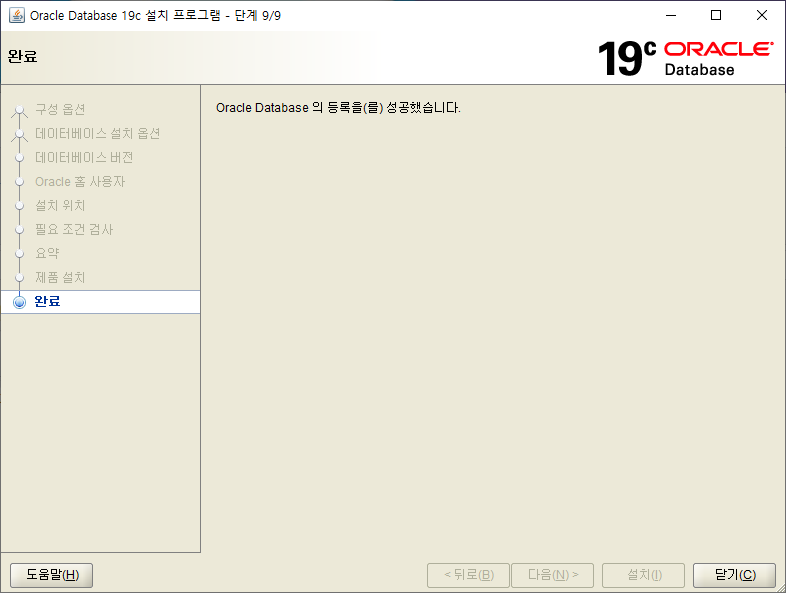Click the Oracle 19c Database logo

(685, 59)
